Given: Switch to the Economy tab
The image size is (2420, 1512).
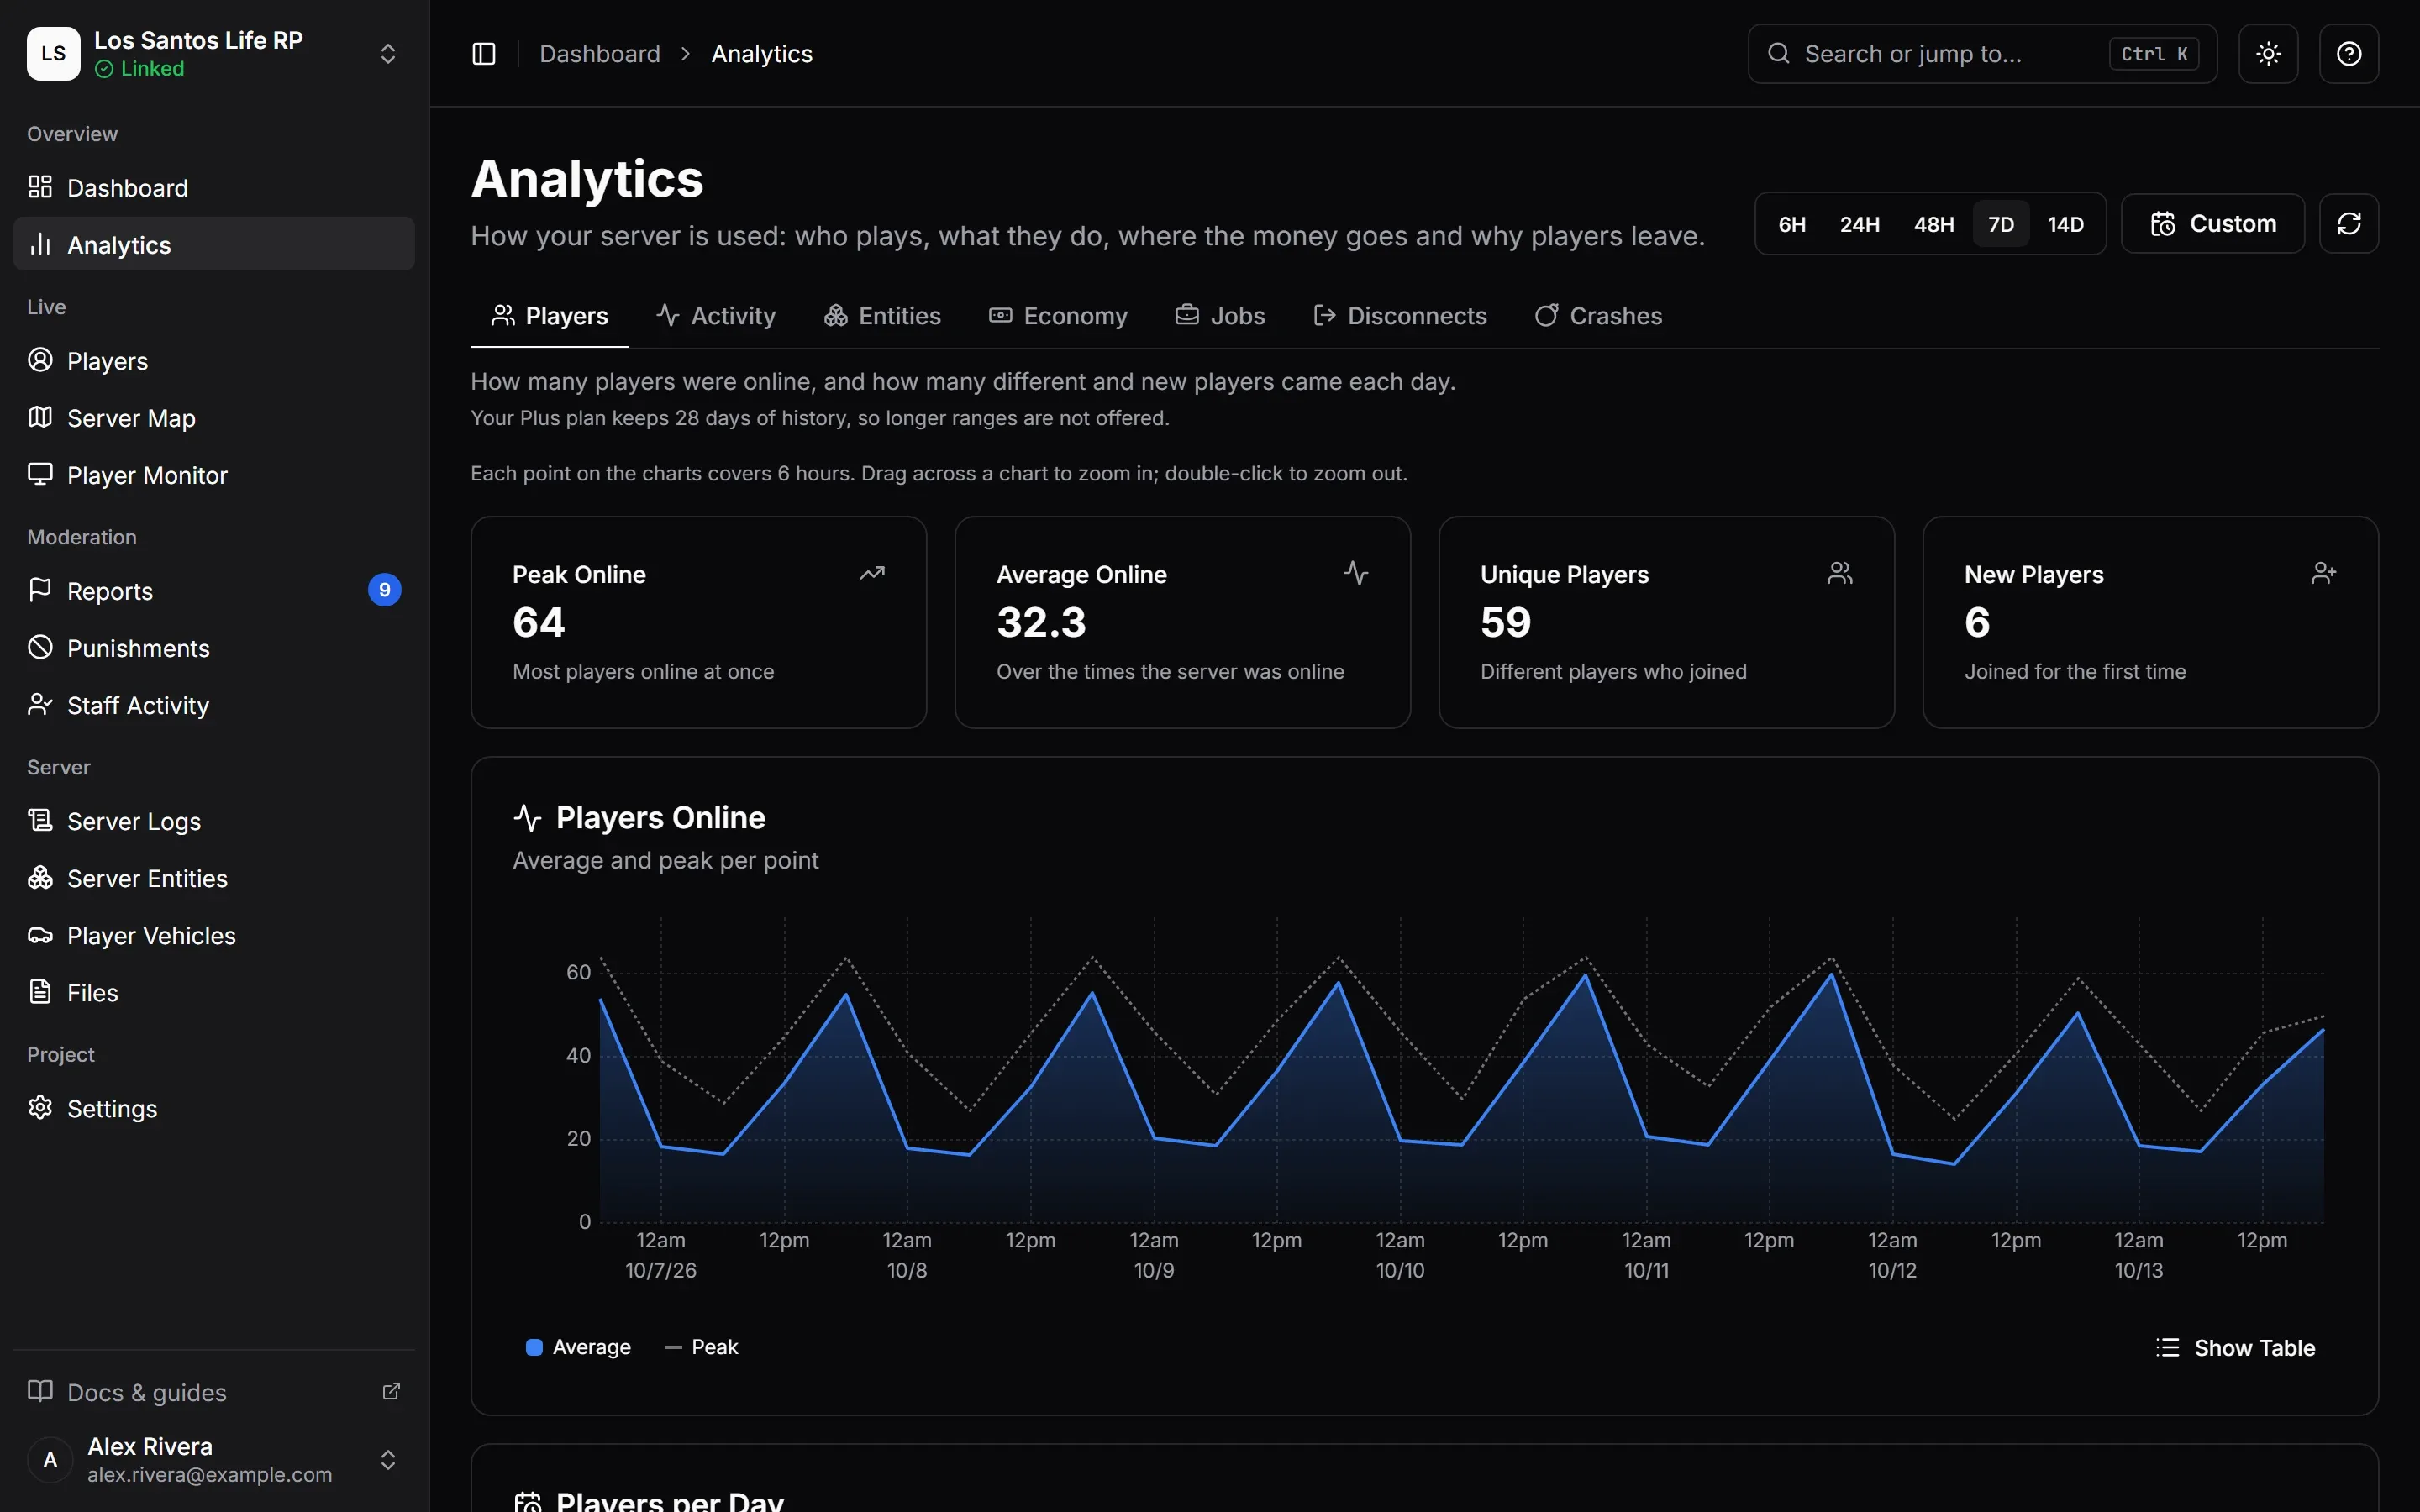Looking at the screenshot, I should pyautogui.click(x=1058, y=316).
